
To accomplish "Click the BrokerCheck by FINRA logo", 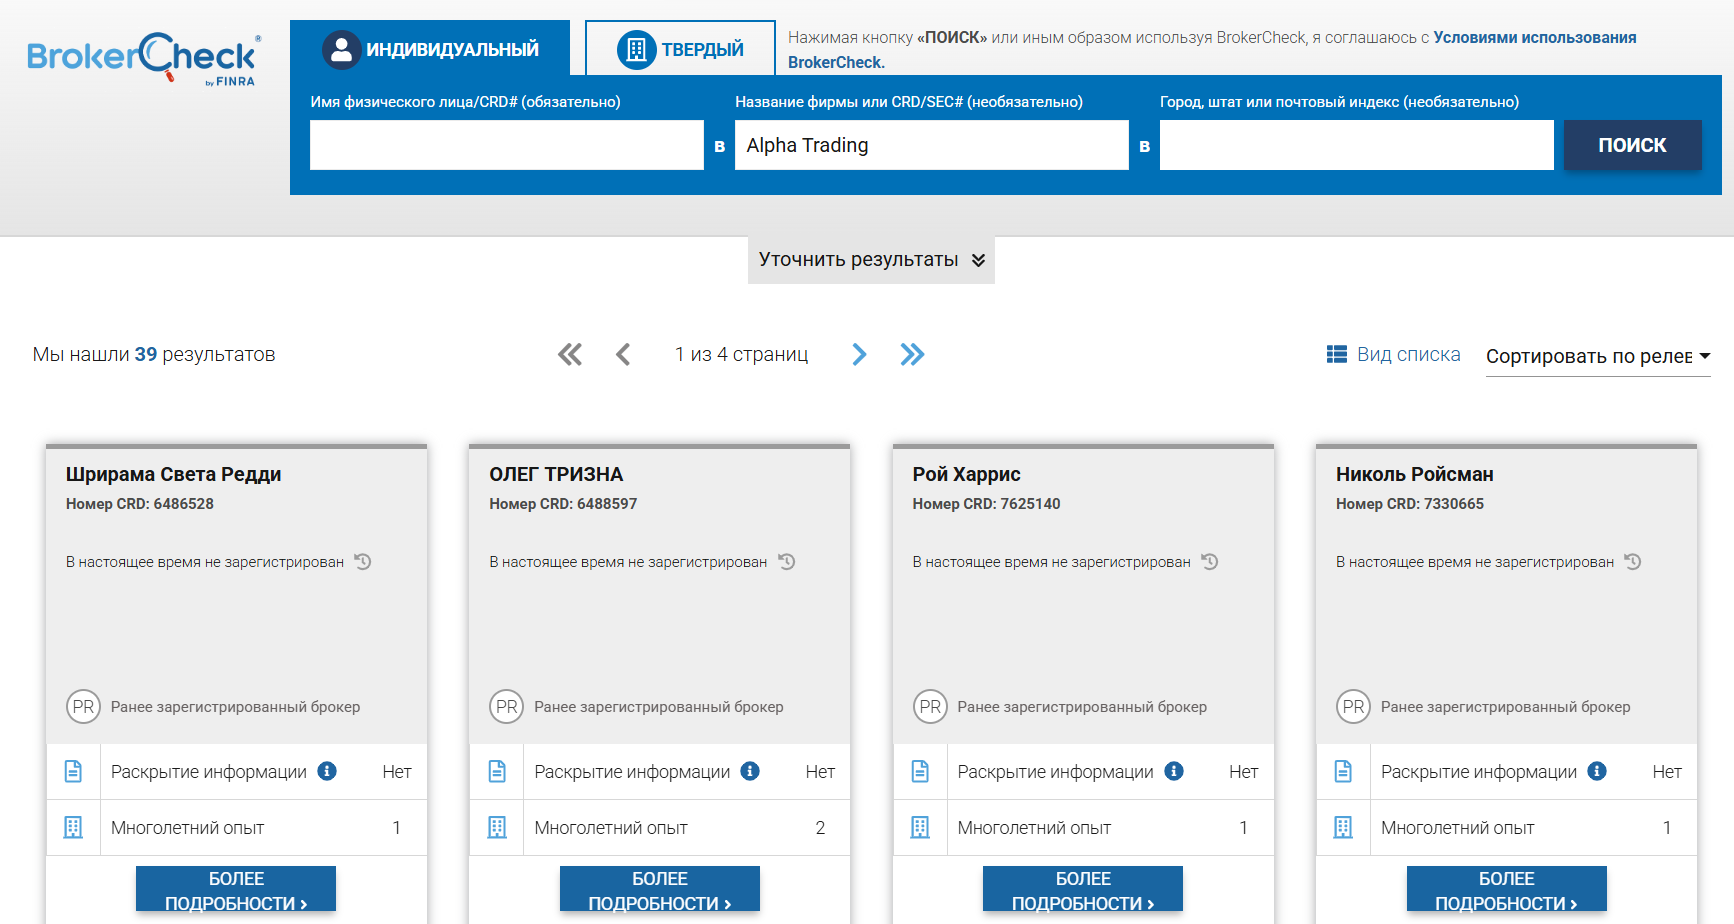I will (144, 59).
